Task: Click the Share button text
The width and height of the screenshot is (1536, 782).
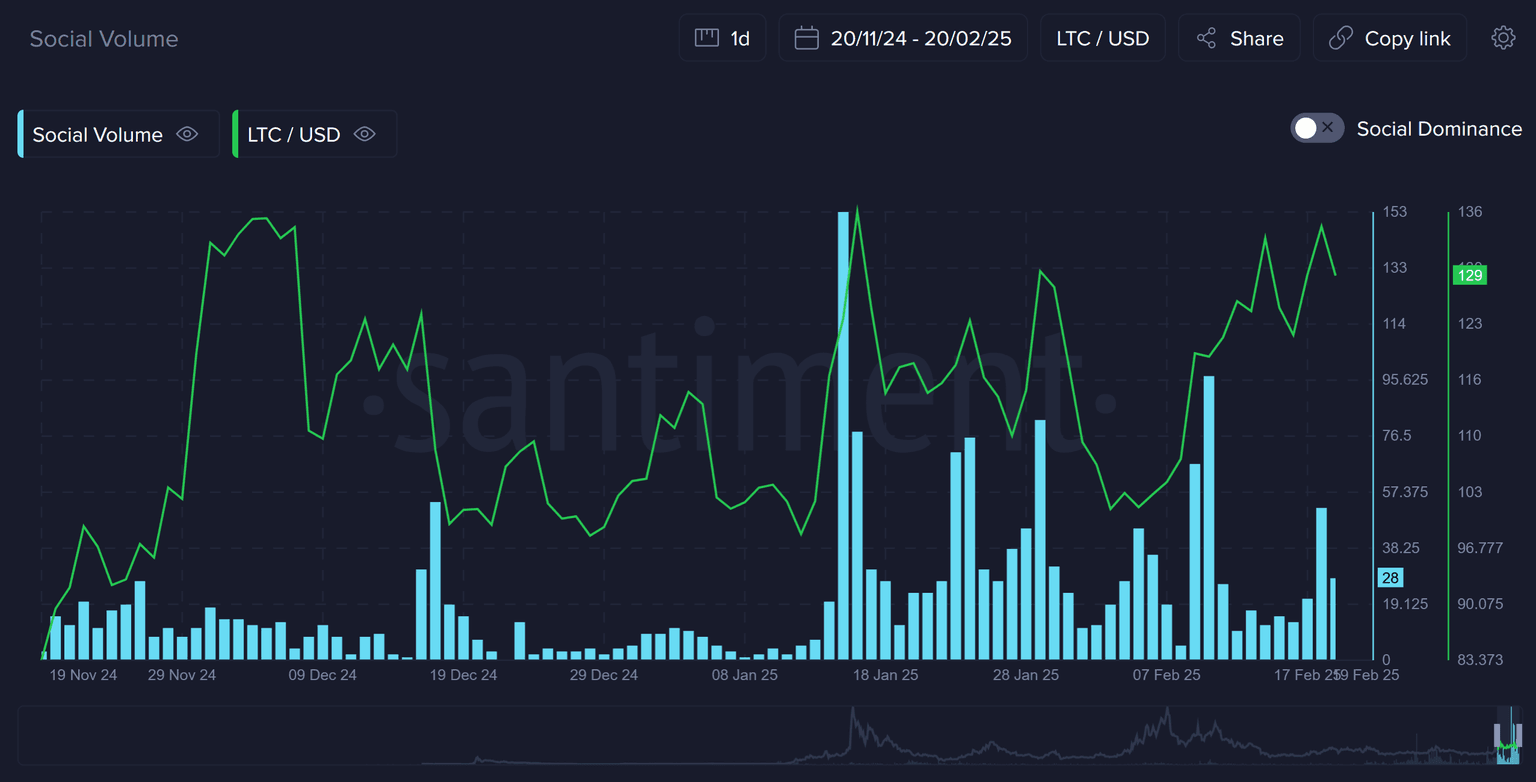Action: click(1256, 38)
